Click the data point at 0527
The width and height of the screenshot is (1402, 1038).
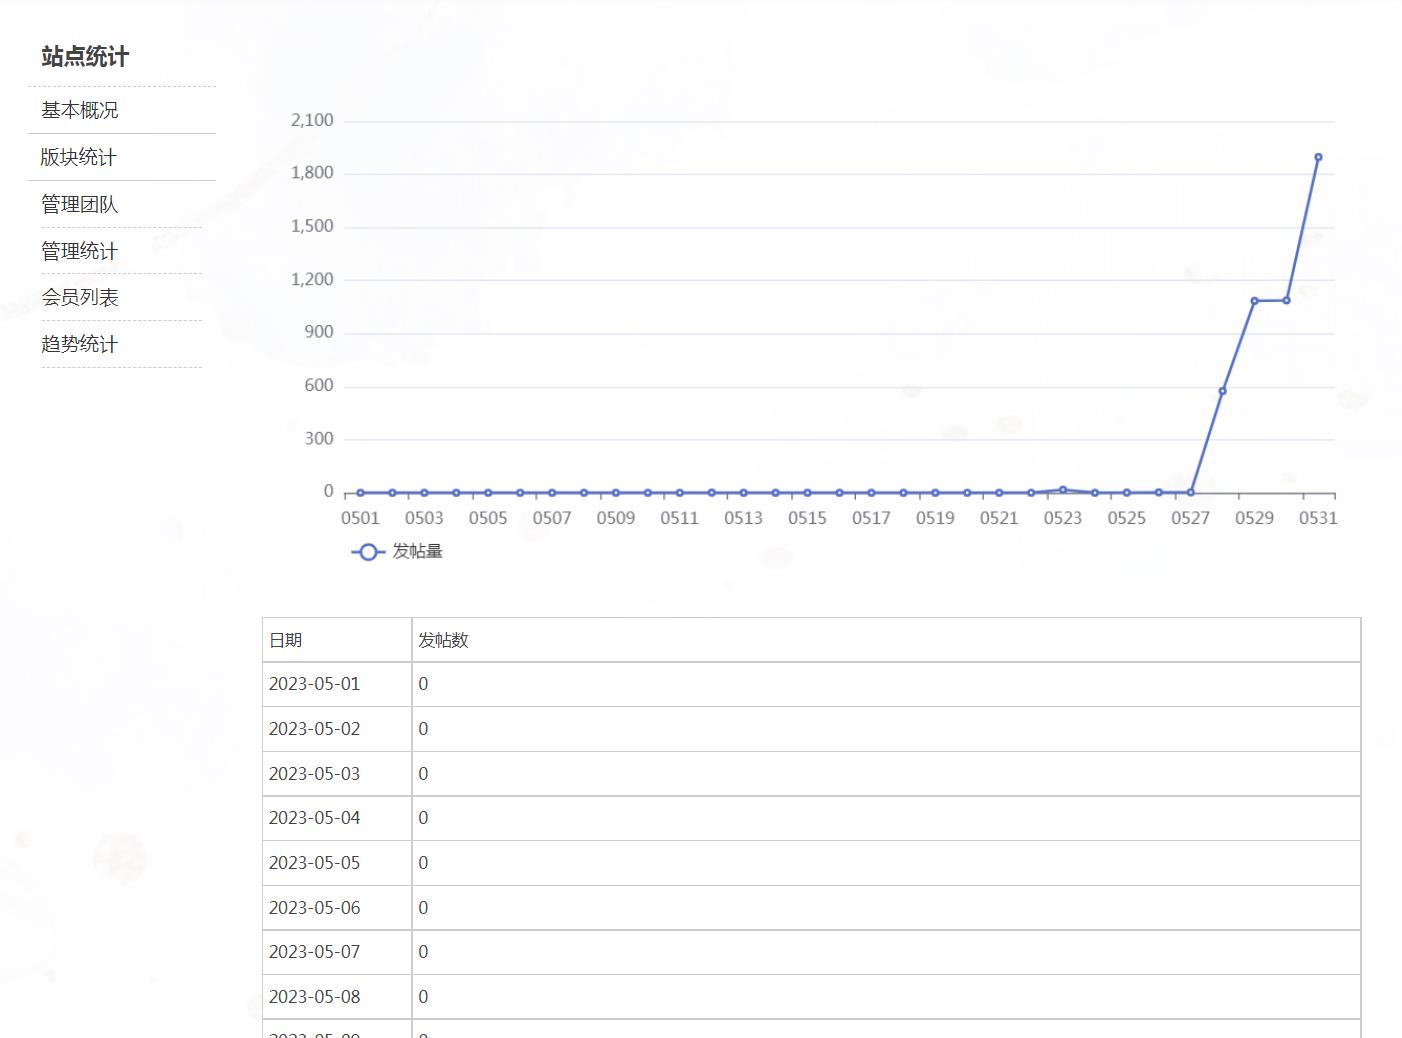click(x=1190, y=493)
